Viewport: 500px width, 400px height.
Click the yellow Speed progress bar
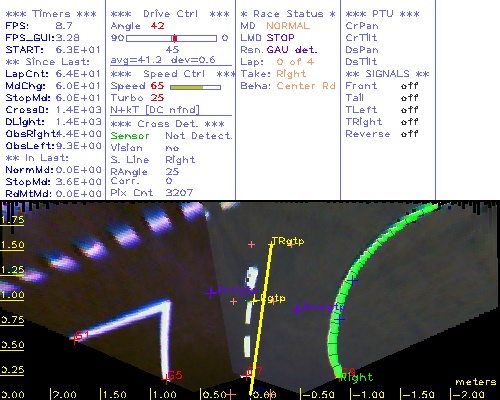click(195, 87)
